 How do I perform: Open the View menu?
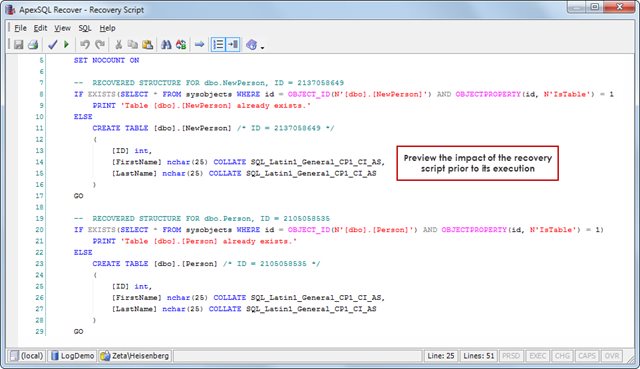coord(62,28)
